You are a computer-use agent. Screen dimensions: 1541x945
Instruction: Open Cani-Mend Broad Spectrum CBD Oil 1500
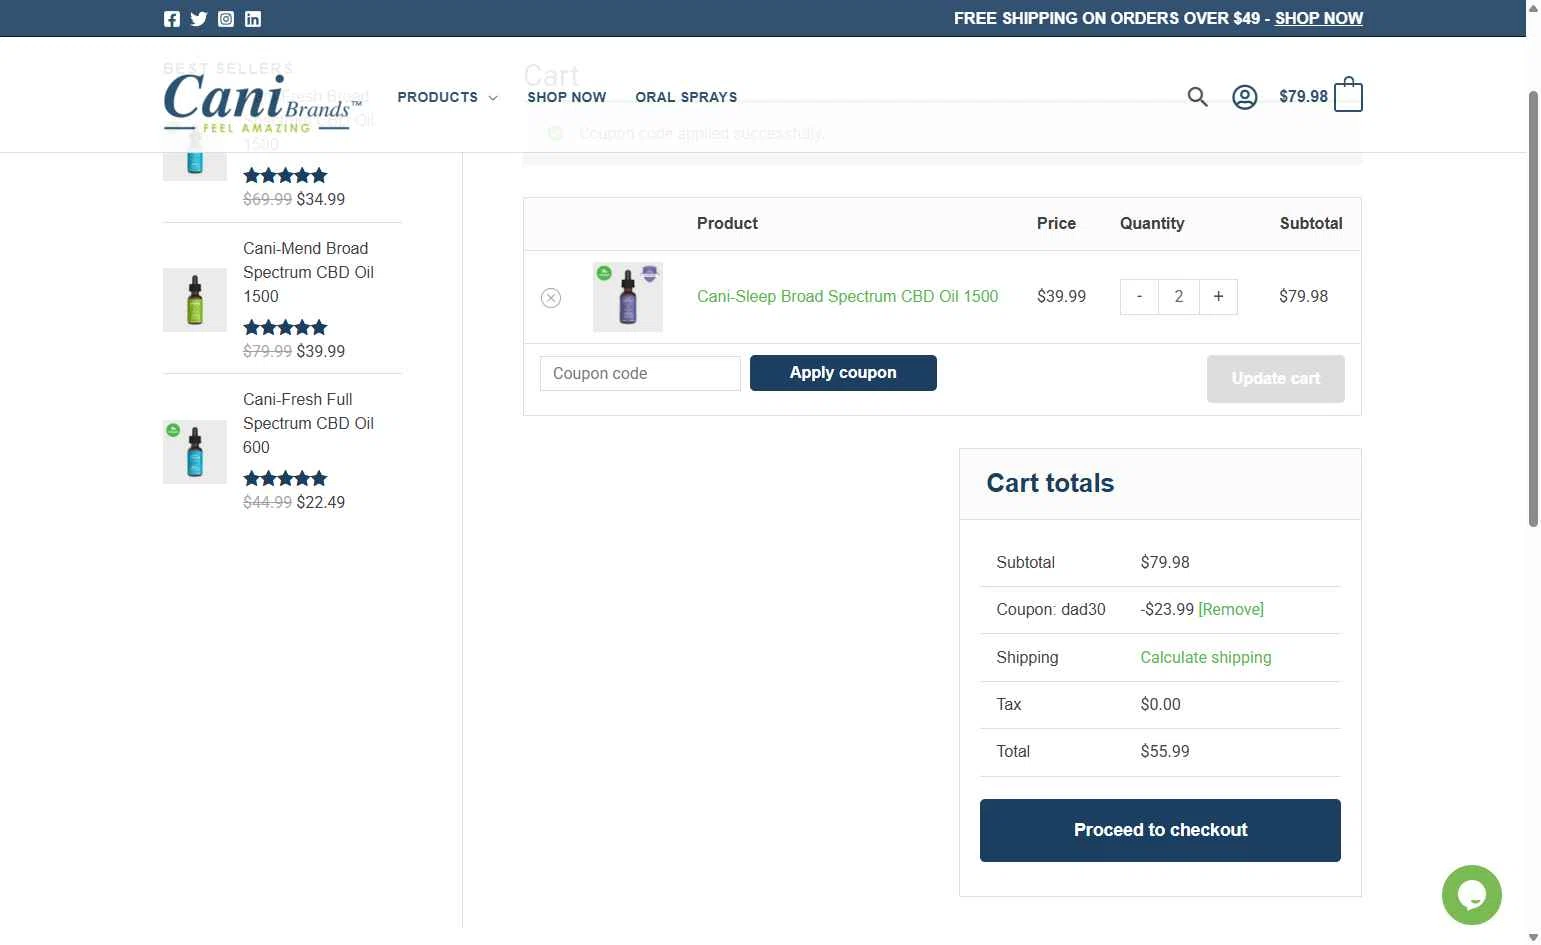pos(308,272)
